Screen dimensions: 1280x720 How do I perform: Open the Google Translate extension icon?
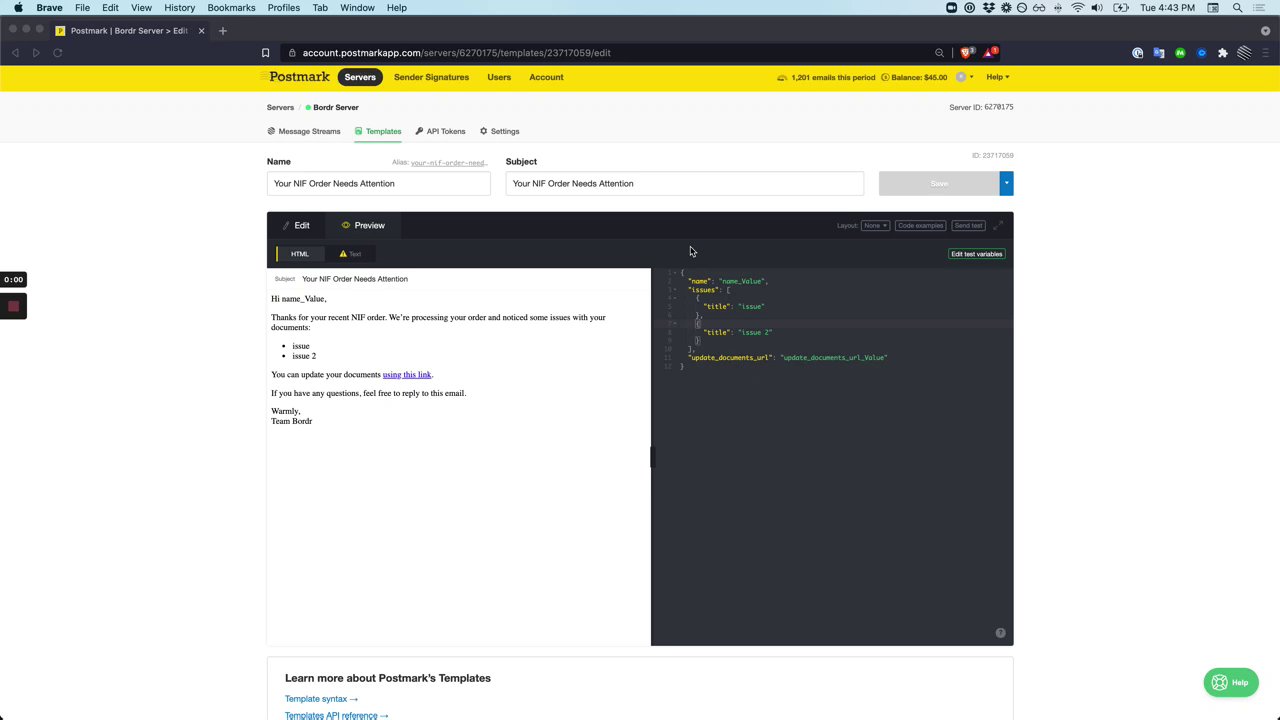click(x=1159, y=53)
